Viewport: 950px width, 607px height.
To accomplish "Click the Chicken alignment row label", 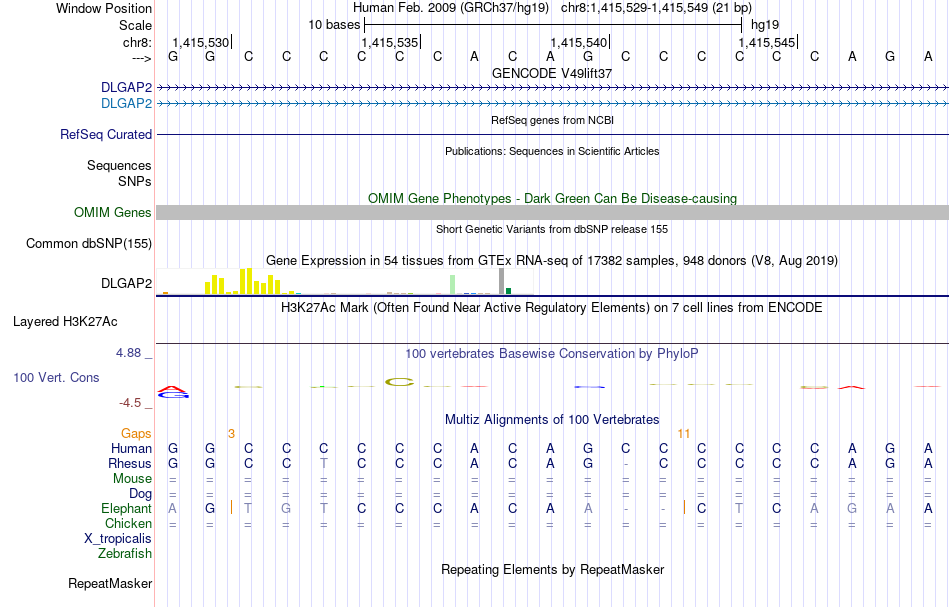I will [x=128, y=523].
